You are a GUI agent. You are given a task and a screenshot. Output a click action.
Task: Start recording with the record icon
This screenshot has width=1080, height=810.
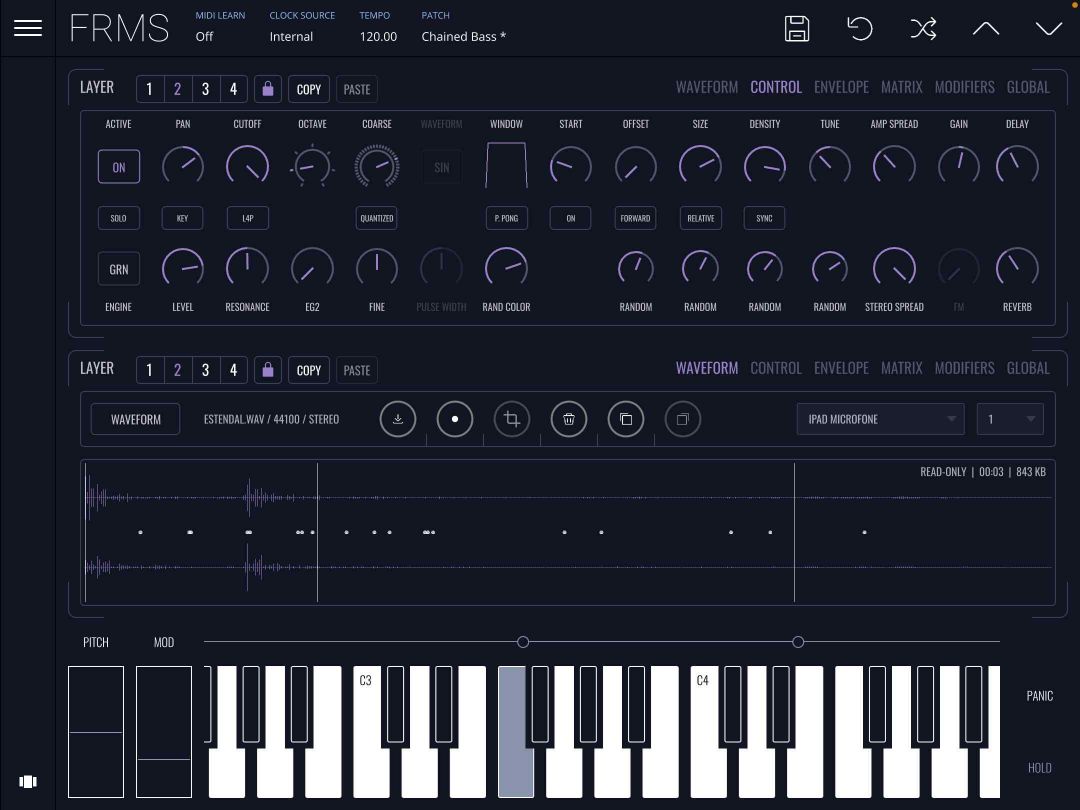click(x=455, y=419)
